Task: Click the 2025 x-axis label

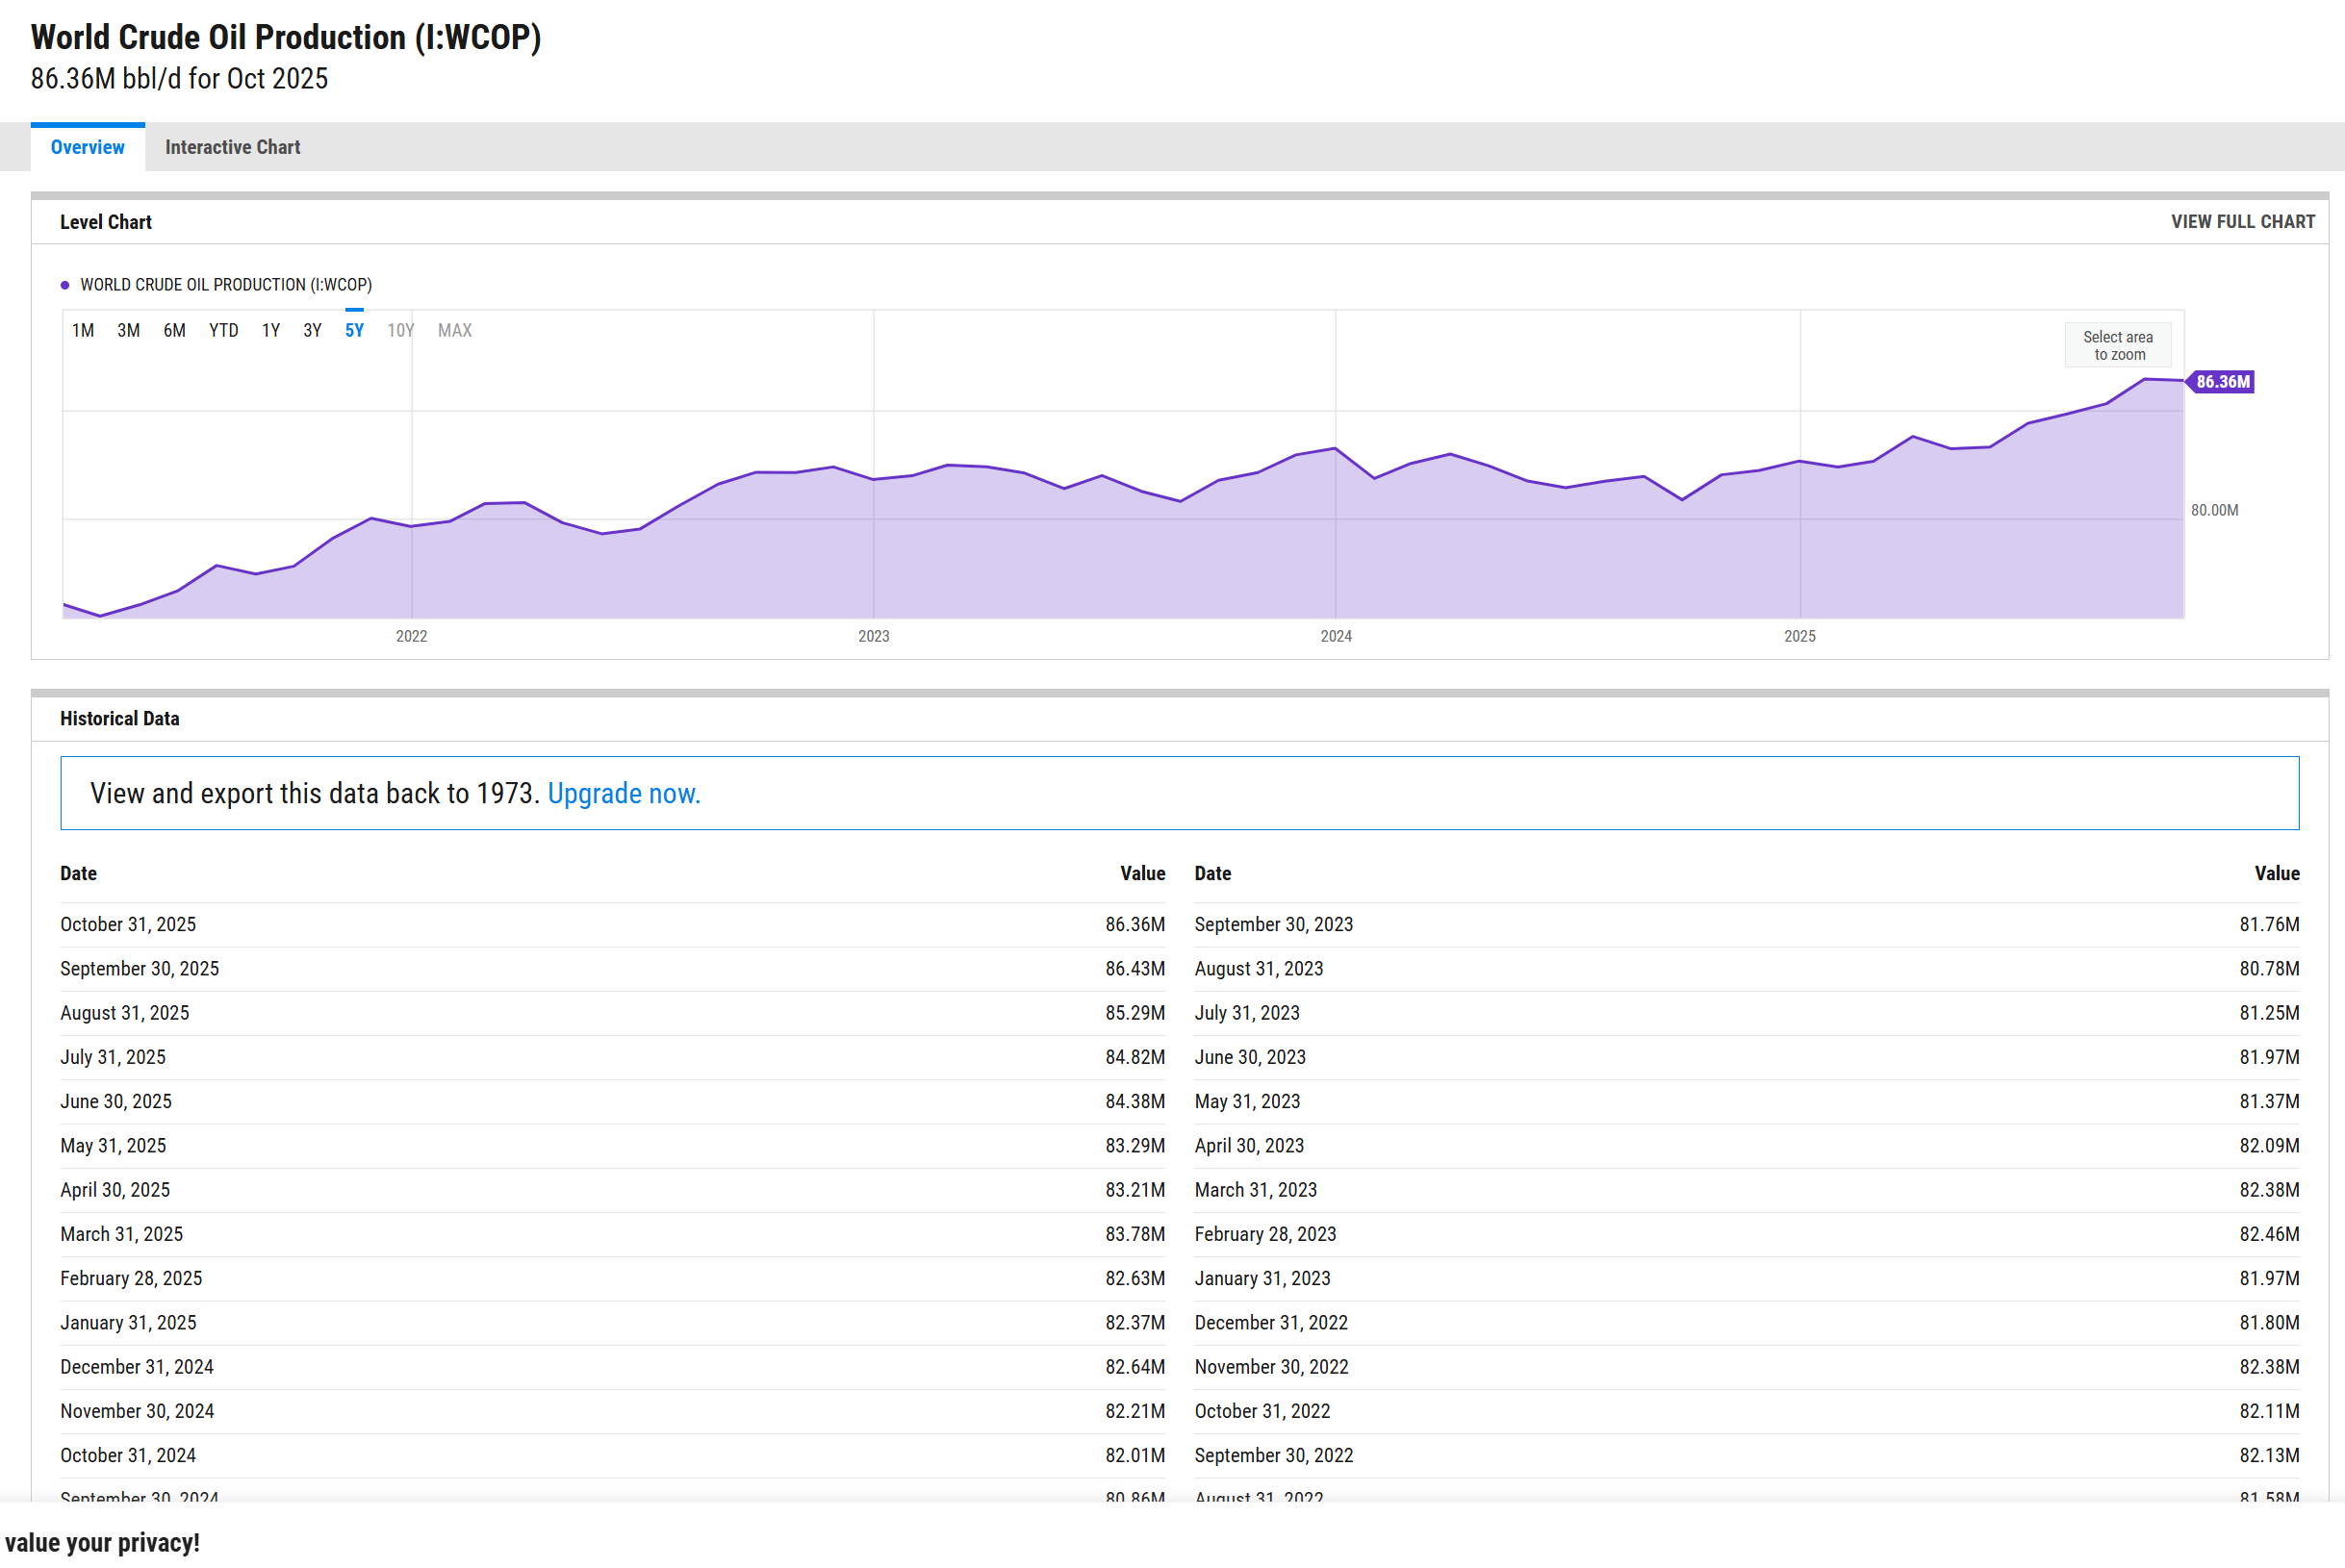Action: point(1799,636)
